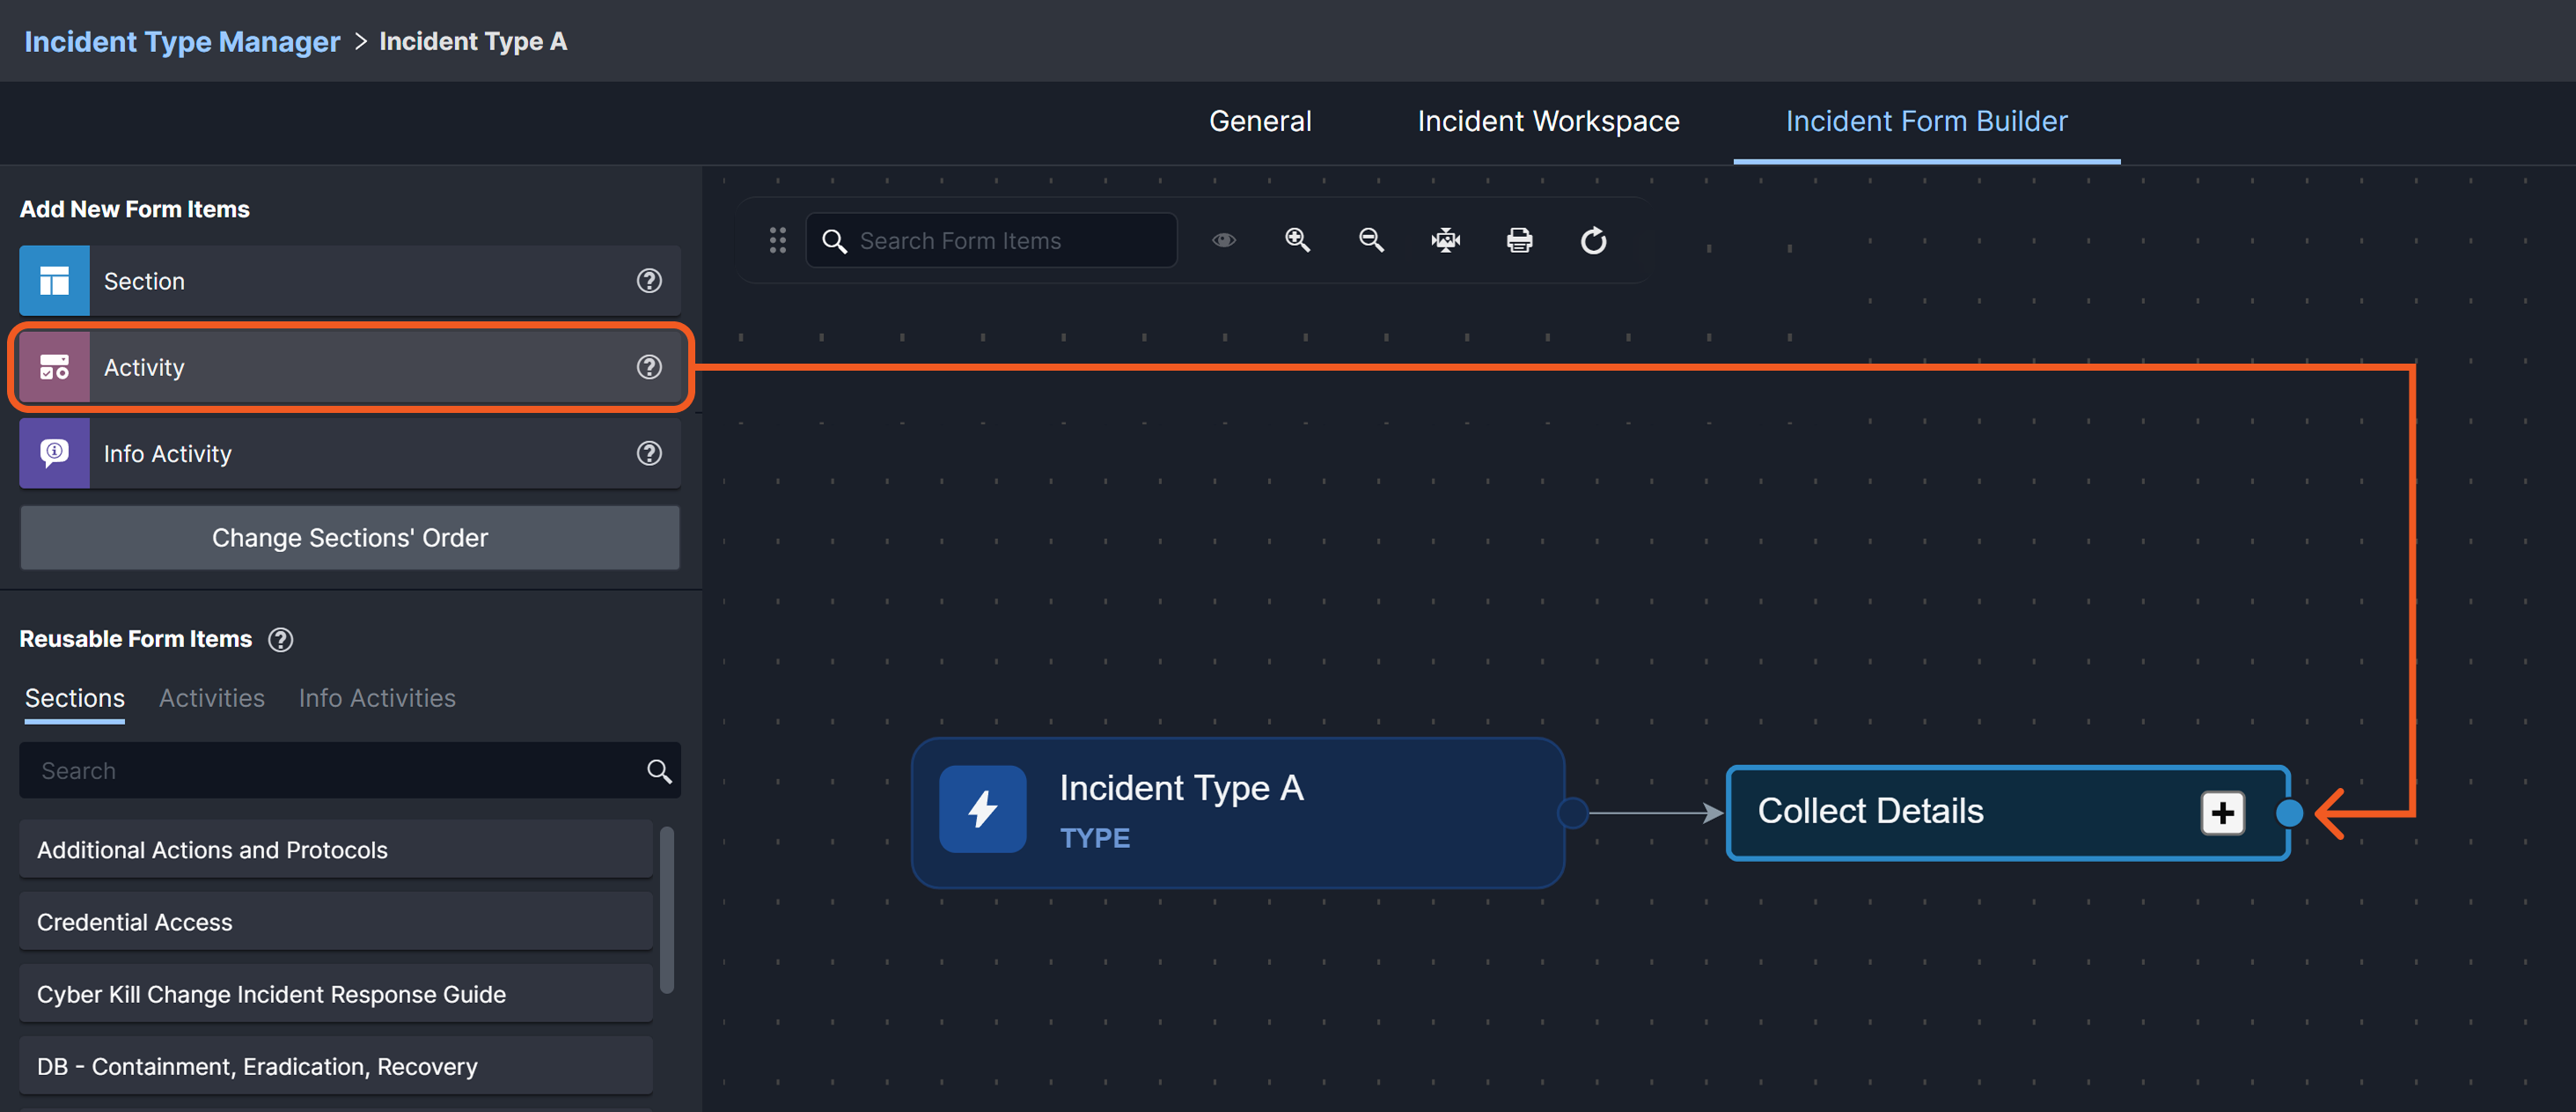The image size is (2576, 1112).
Task: Expand Collapse Details node with plus button
Action: click(2222, 812)
